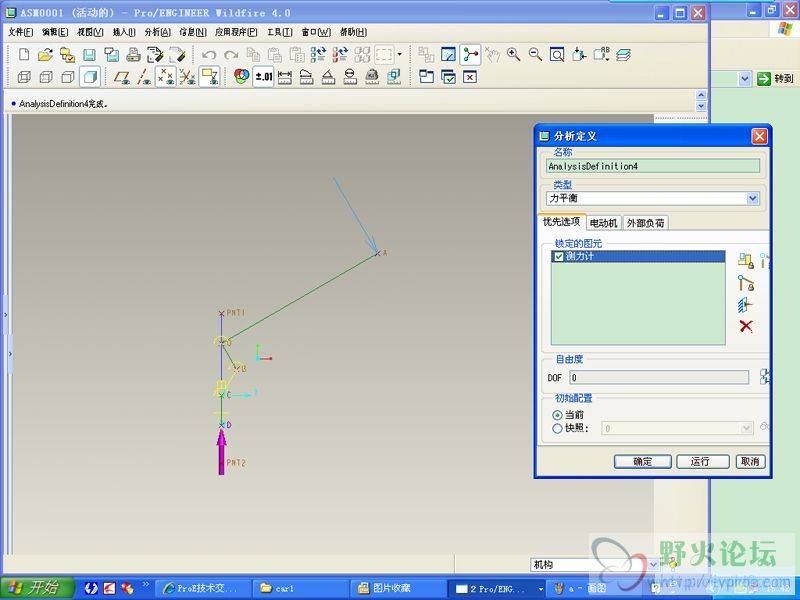The height and width of the screenshot is (600, 800).
Task: Click the ±.01 tolerance display icon
Action: 263,76
